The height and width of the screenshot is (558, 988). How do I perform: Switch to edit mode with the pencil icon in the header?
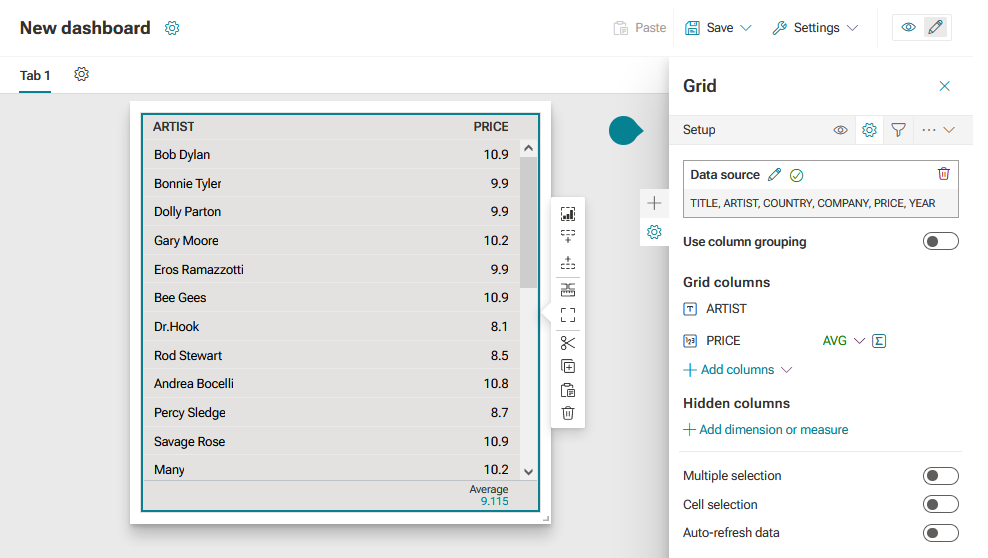[x=936, y=27]
